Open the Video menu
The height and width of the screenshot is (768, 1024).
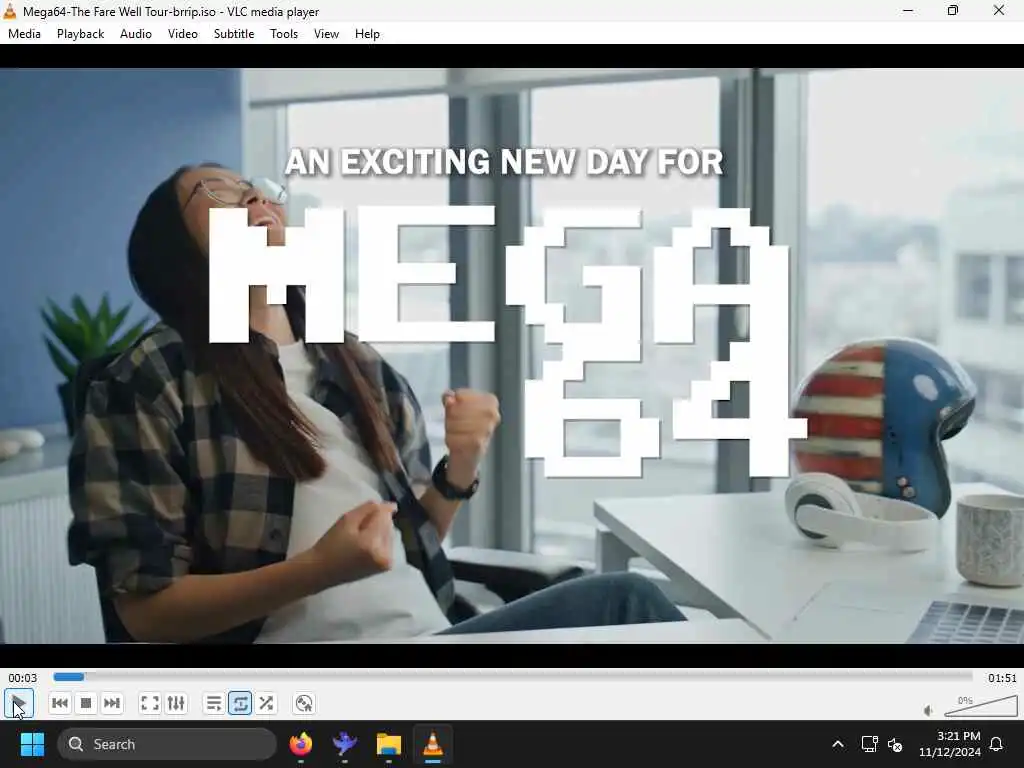[x=183, y=34]
